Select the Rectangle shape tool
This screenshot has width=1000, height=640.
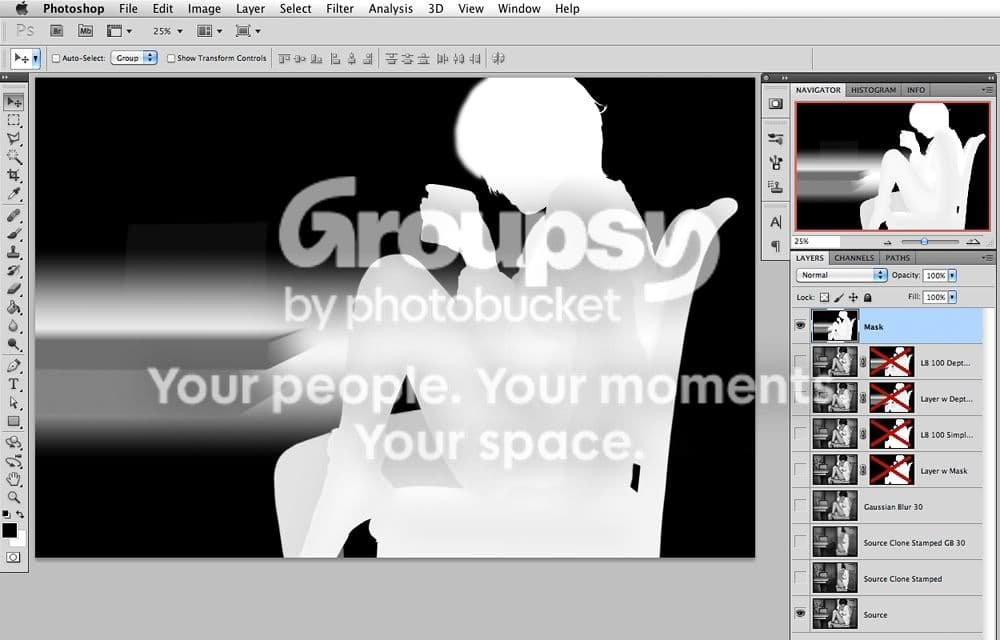13,421
